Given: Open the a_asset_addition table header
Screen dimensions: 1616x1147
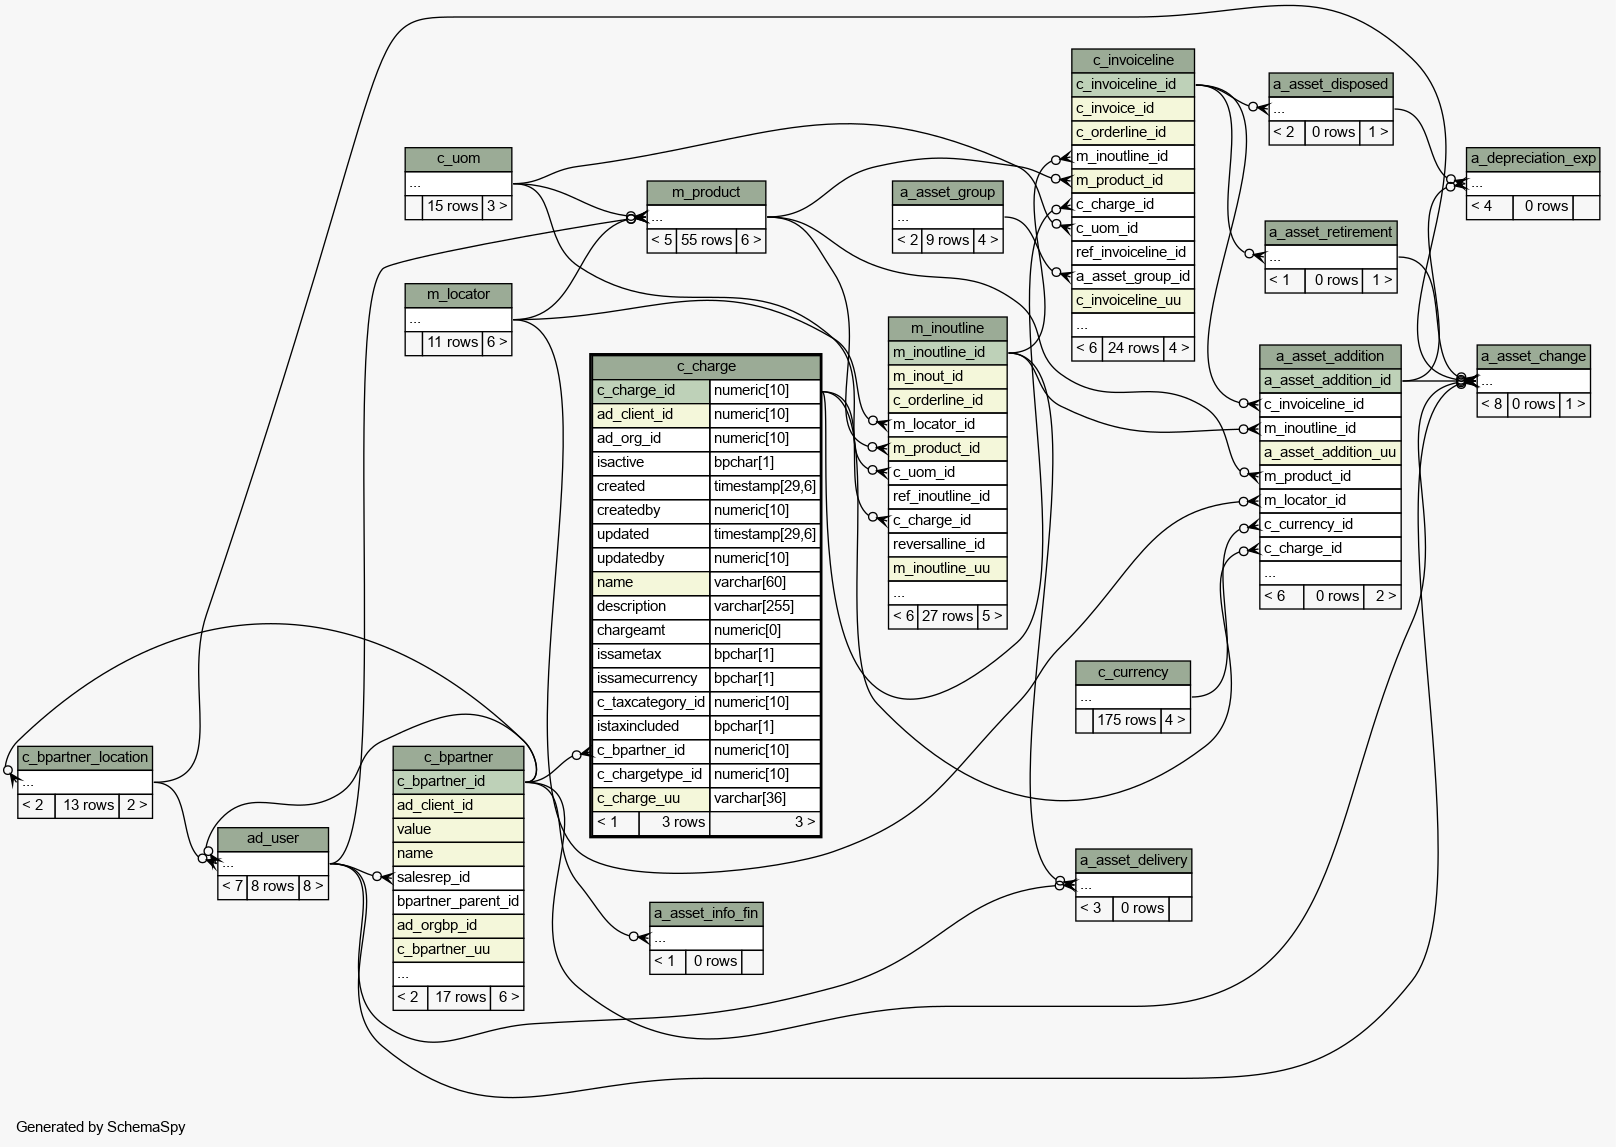Looking at the screenshot, I should pos(1330,356).
